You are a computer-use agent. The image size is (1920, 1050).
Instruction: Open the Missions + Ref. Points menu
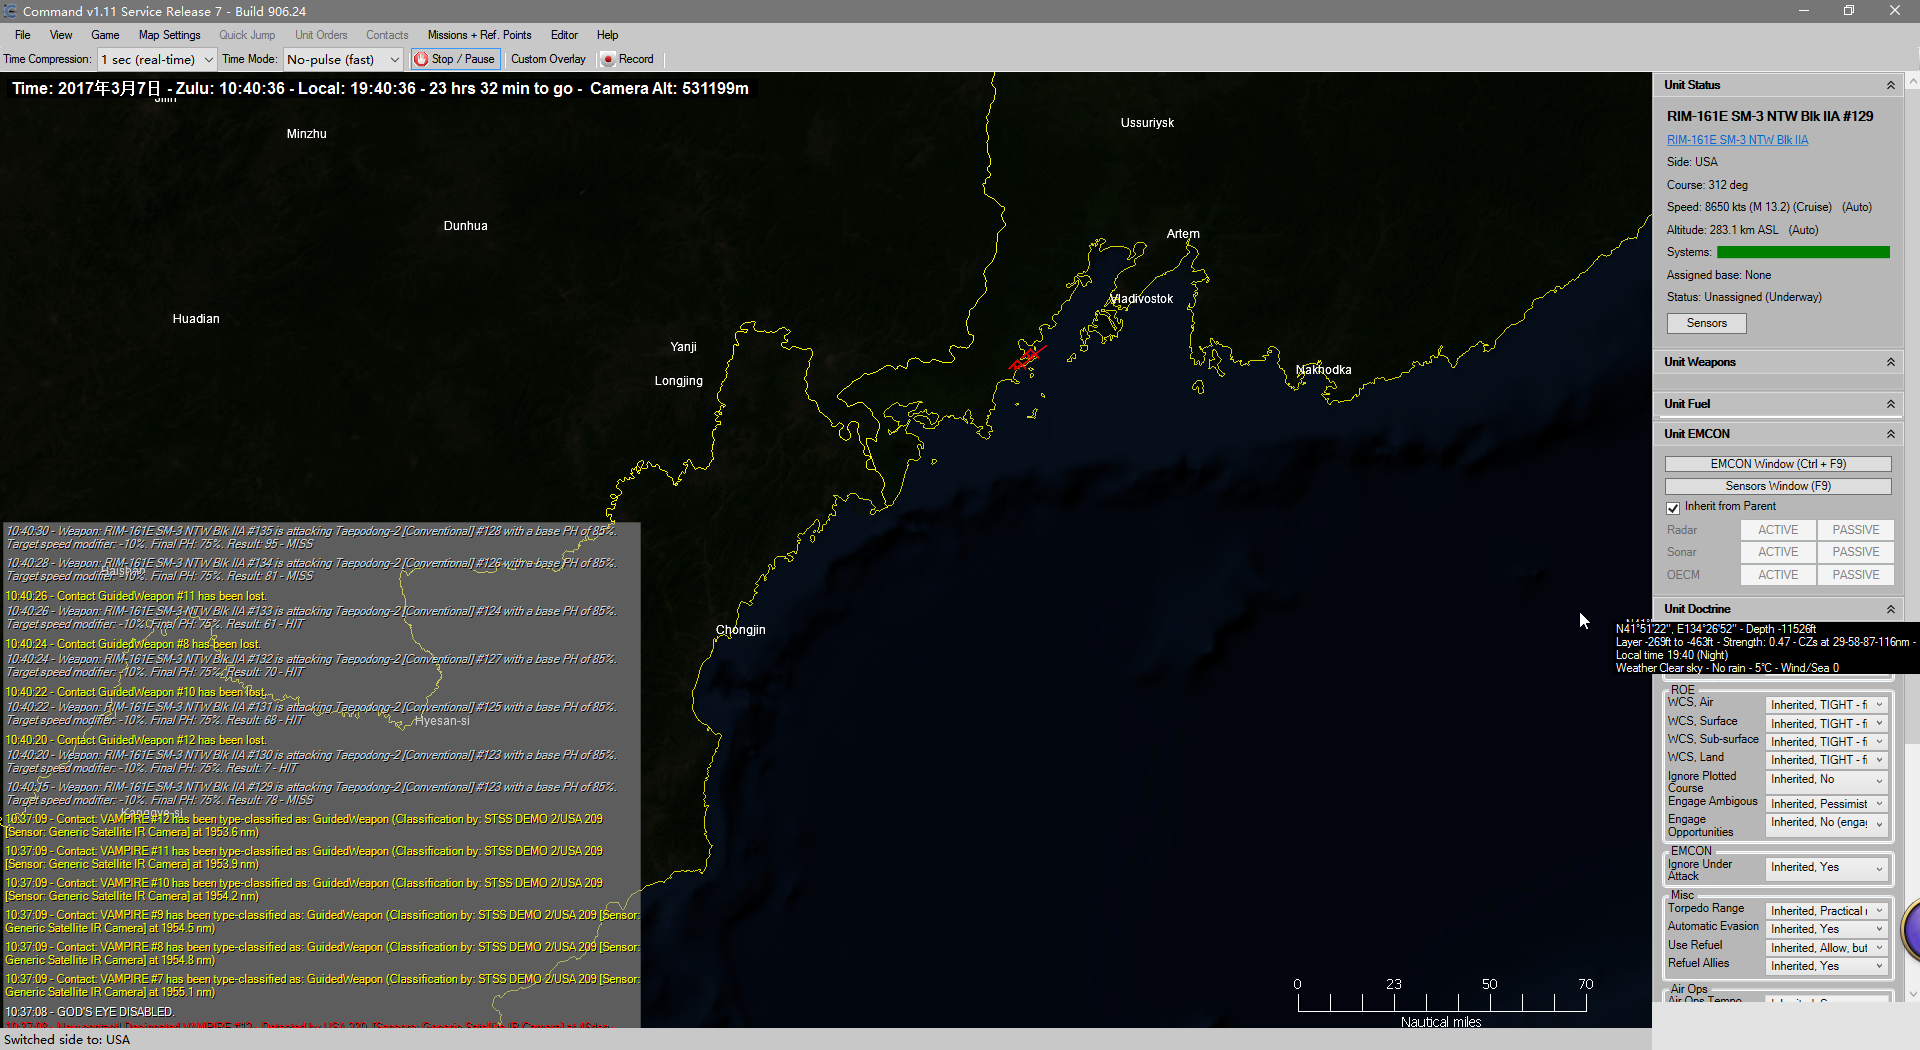click(x=479, y=35)
